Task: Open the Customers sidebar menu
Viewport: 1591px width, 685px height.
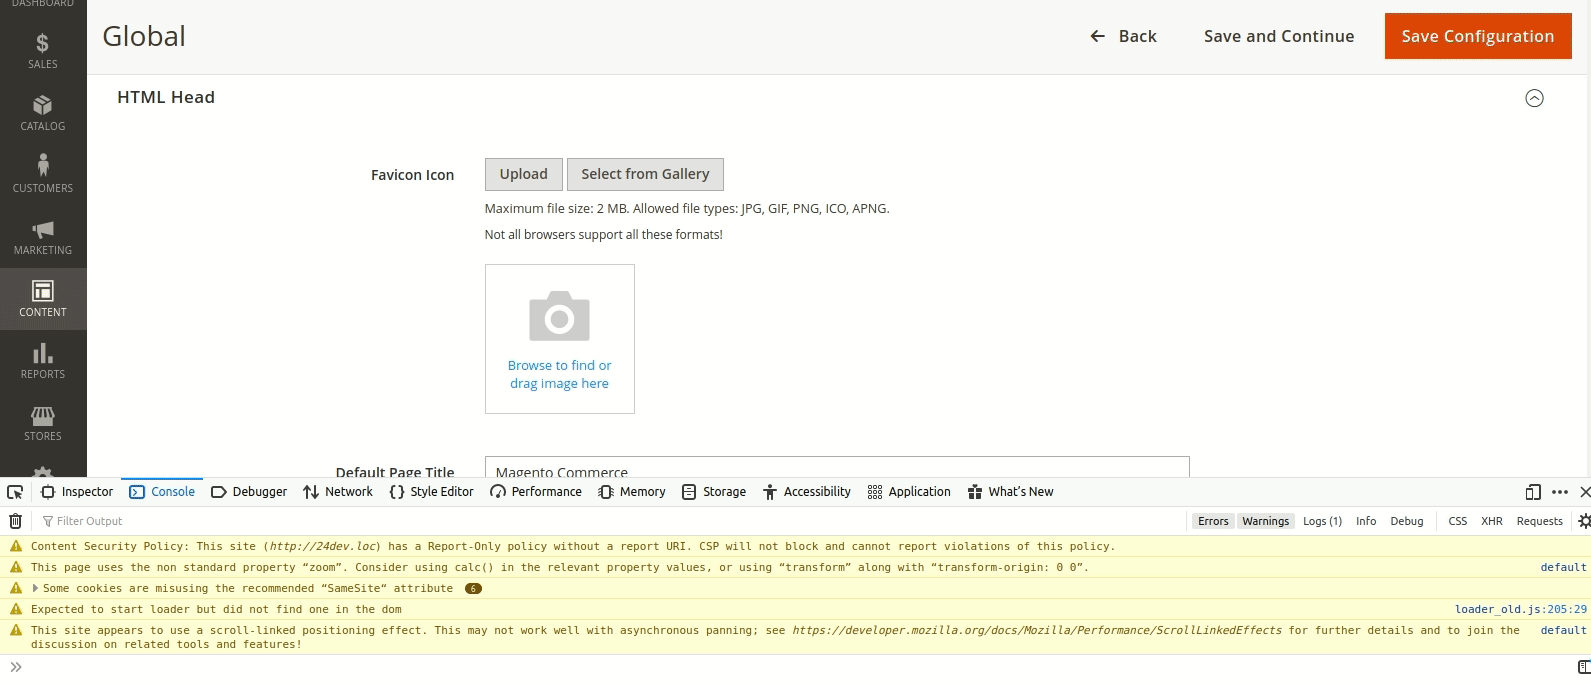Action: [x=43, y=175]
